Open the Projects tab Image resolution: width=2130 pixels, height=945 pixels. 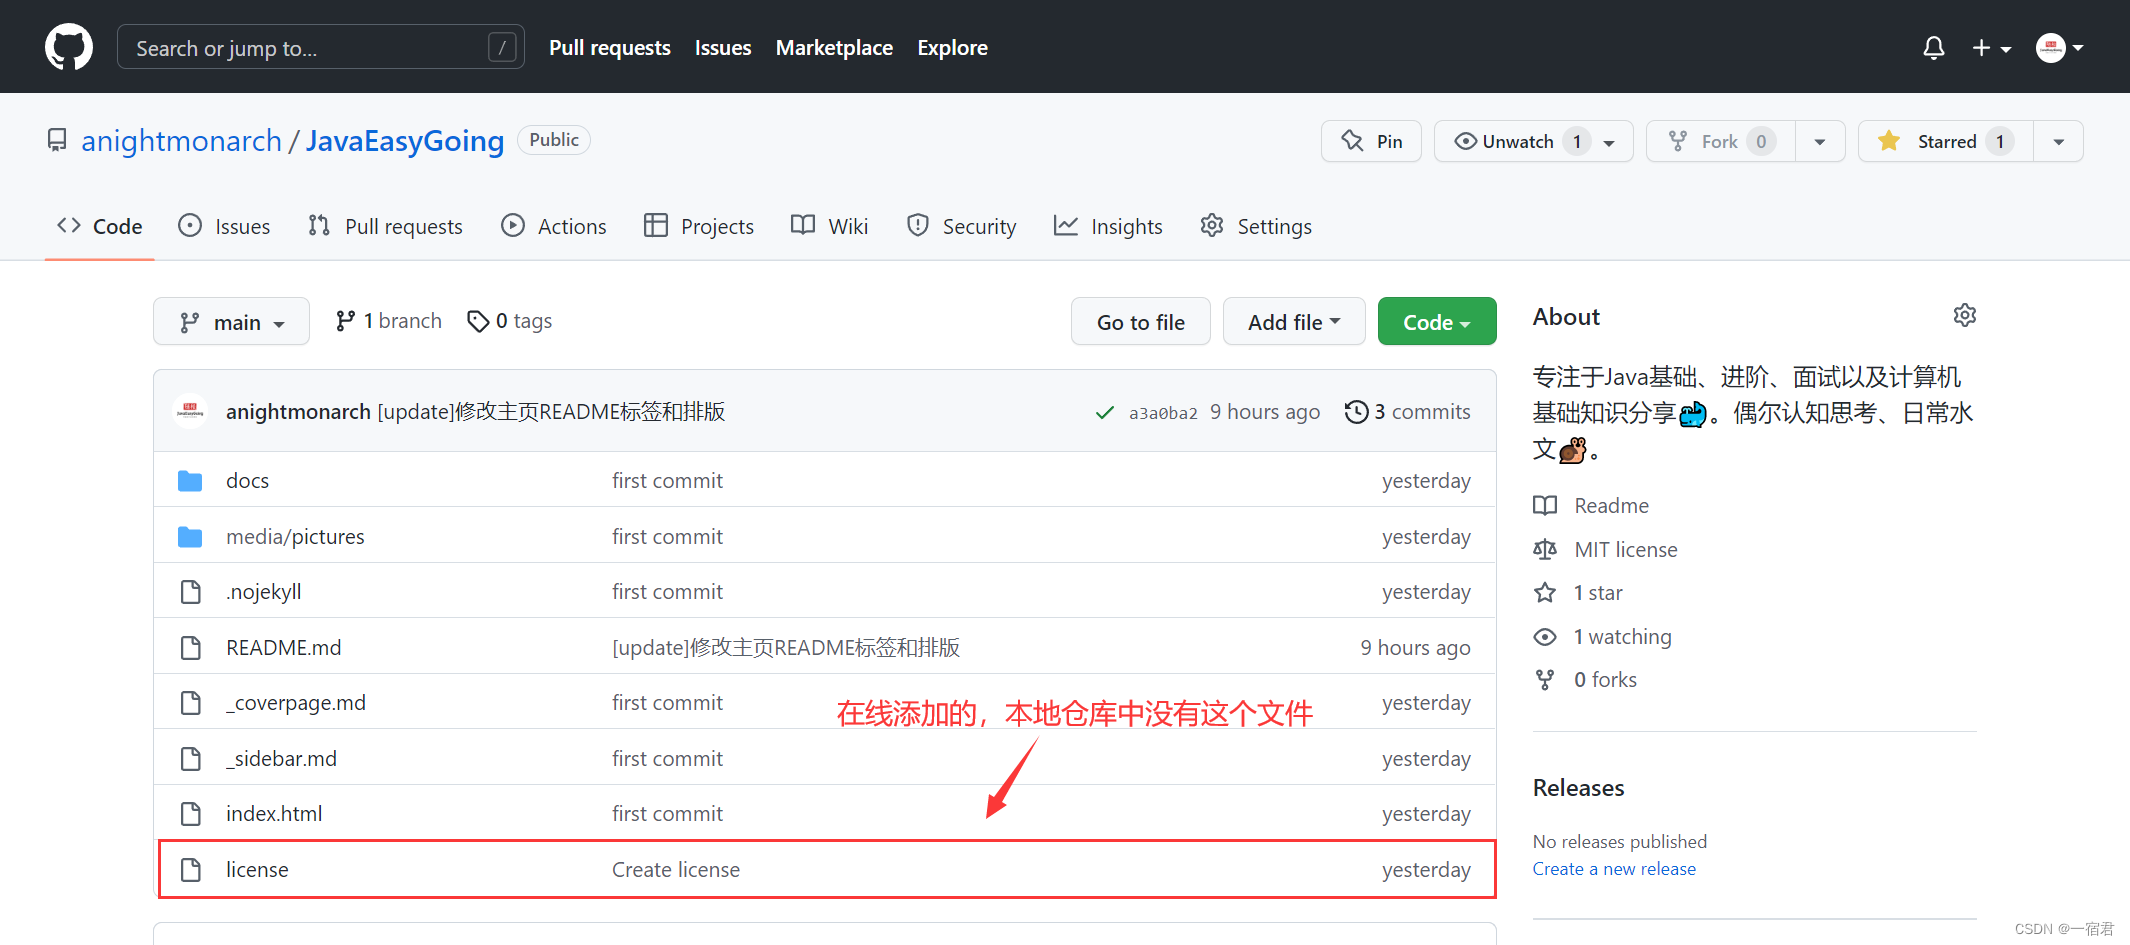[x=699, y=226]
